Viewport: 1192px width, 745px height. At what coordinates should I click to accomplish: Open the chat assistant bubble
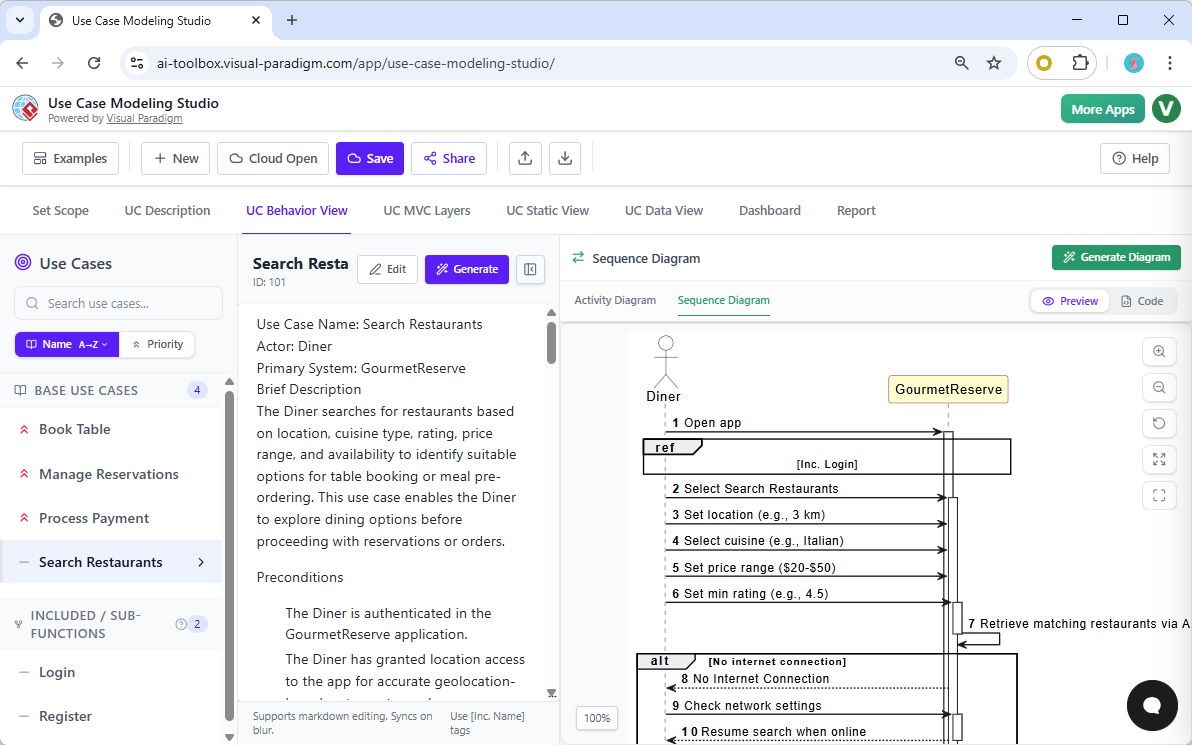tap(1152, 706)
